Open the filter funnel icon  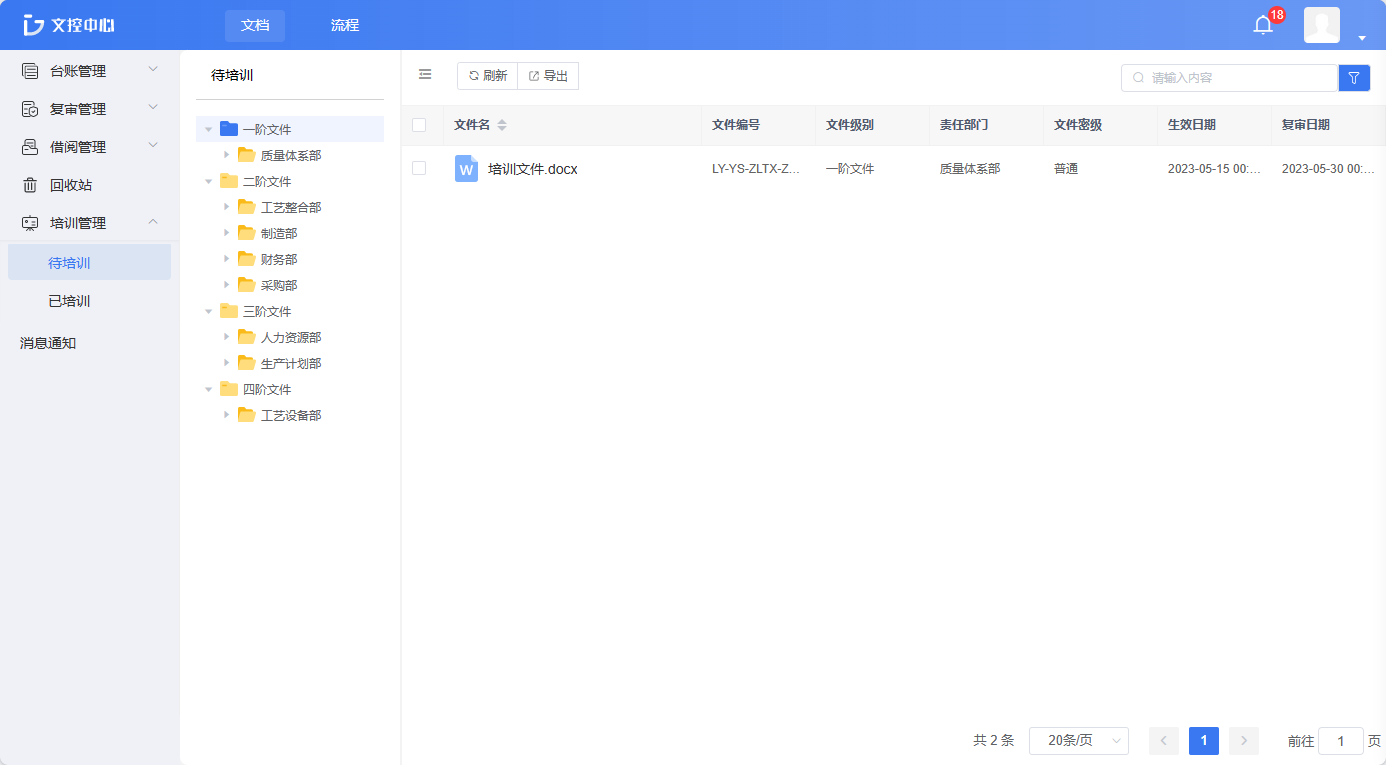[1354, 77]
